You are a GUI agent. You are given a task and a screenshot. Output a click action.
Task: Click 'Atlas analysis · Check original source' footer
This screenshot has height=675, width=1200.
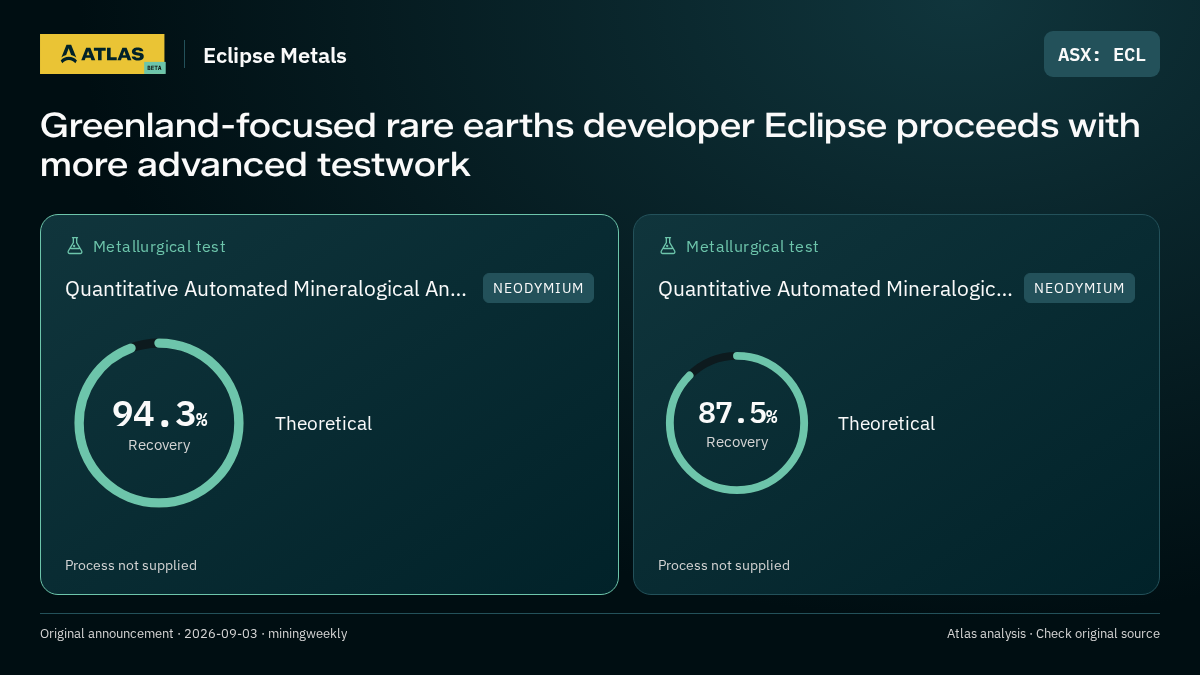(x=1053, y=634)
